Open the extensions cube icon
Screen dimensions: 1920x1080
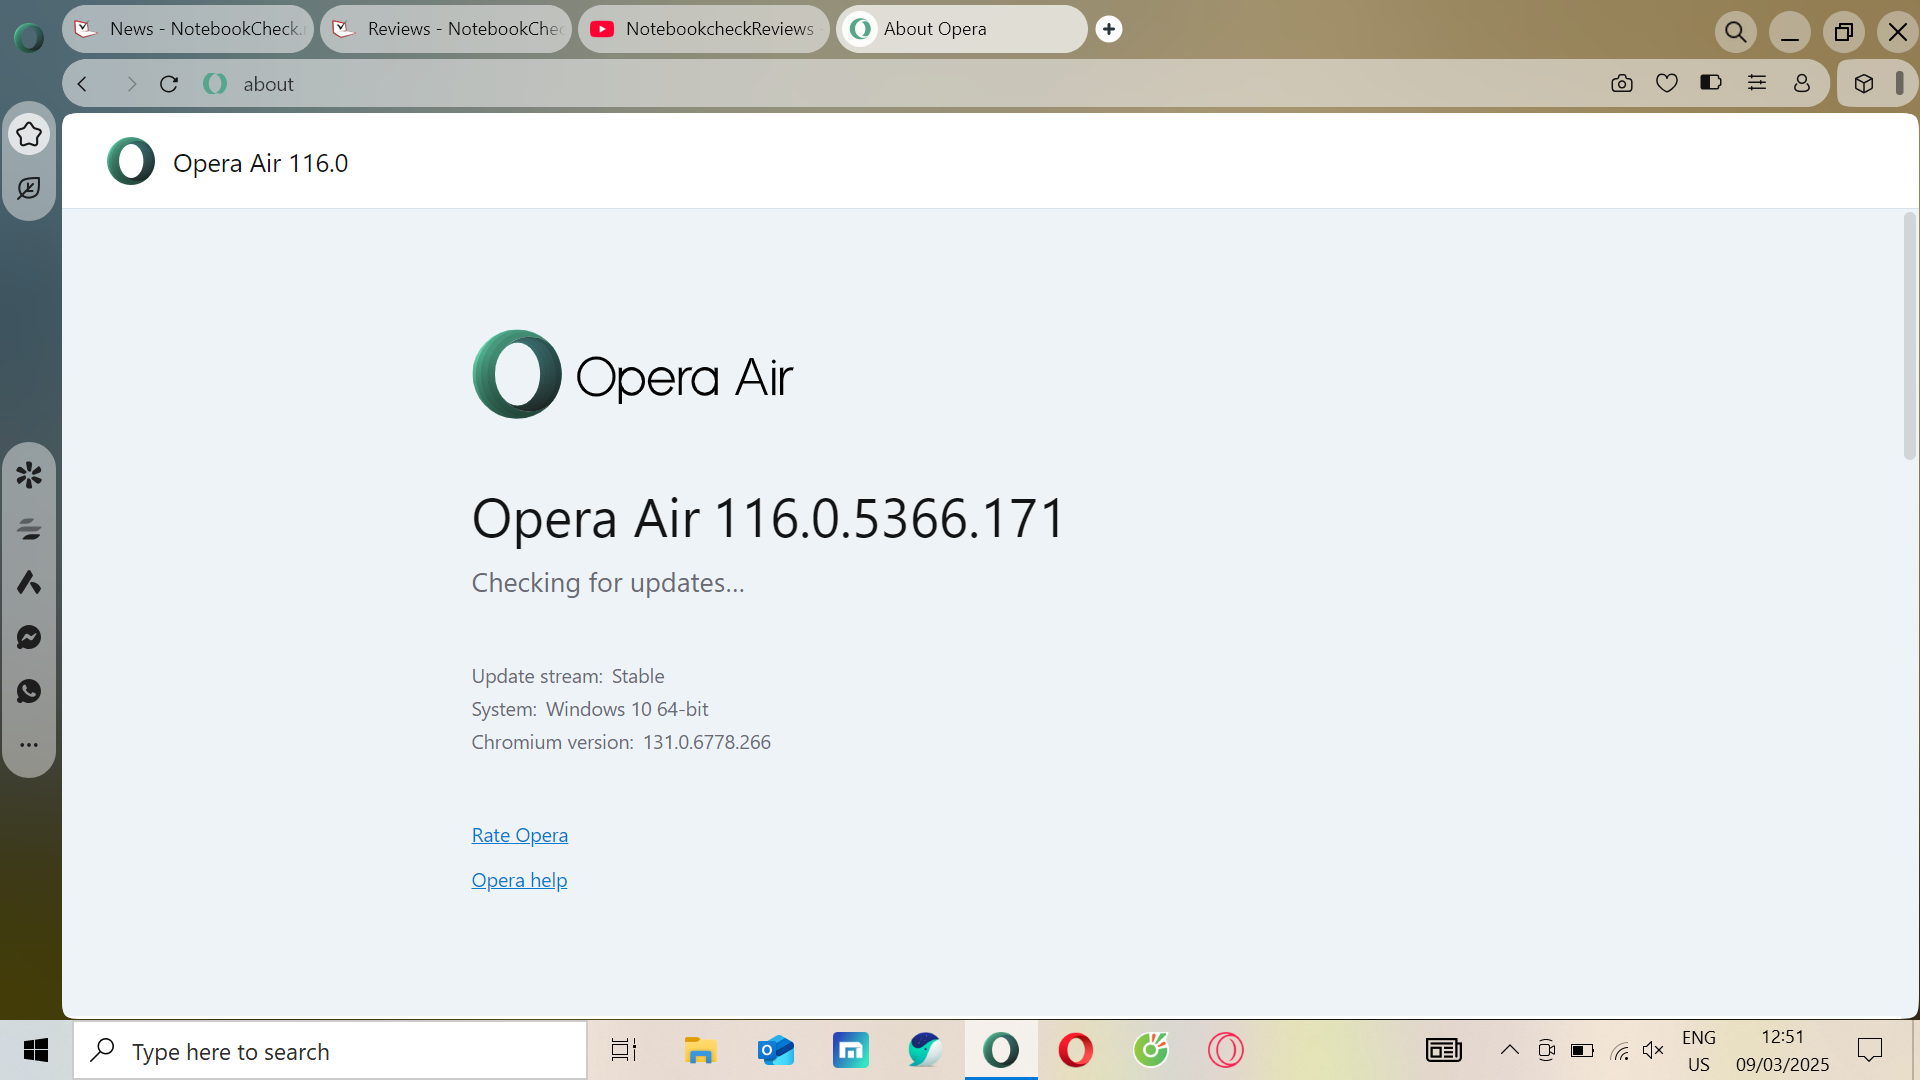pyautogui.click(x=1864, y=84)
